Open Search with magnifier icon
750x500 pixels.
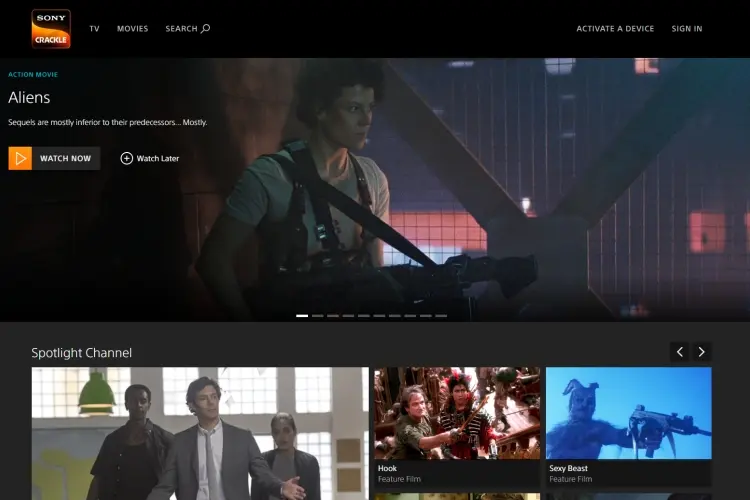(188, 29)
